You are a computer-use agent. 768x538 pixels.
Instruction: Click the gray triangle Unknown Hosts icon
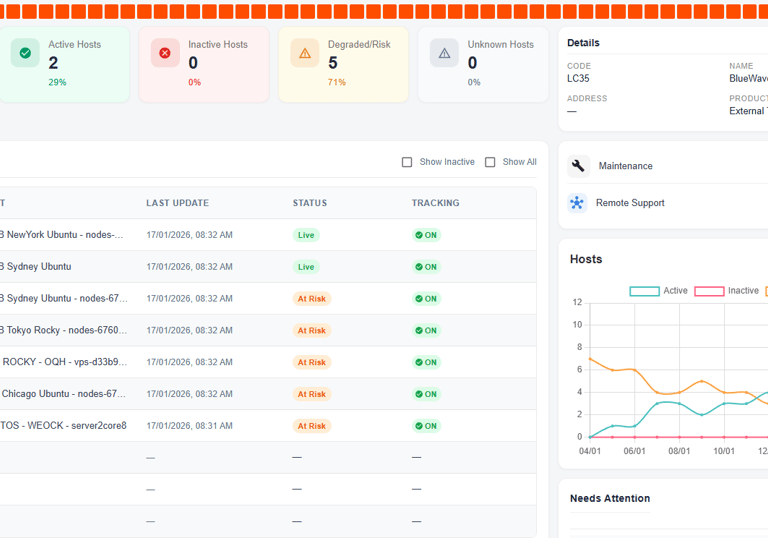coord(444,53)
